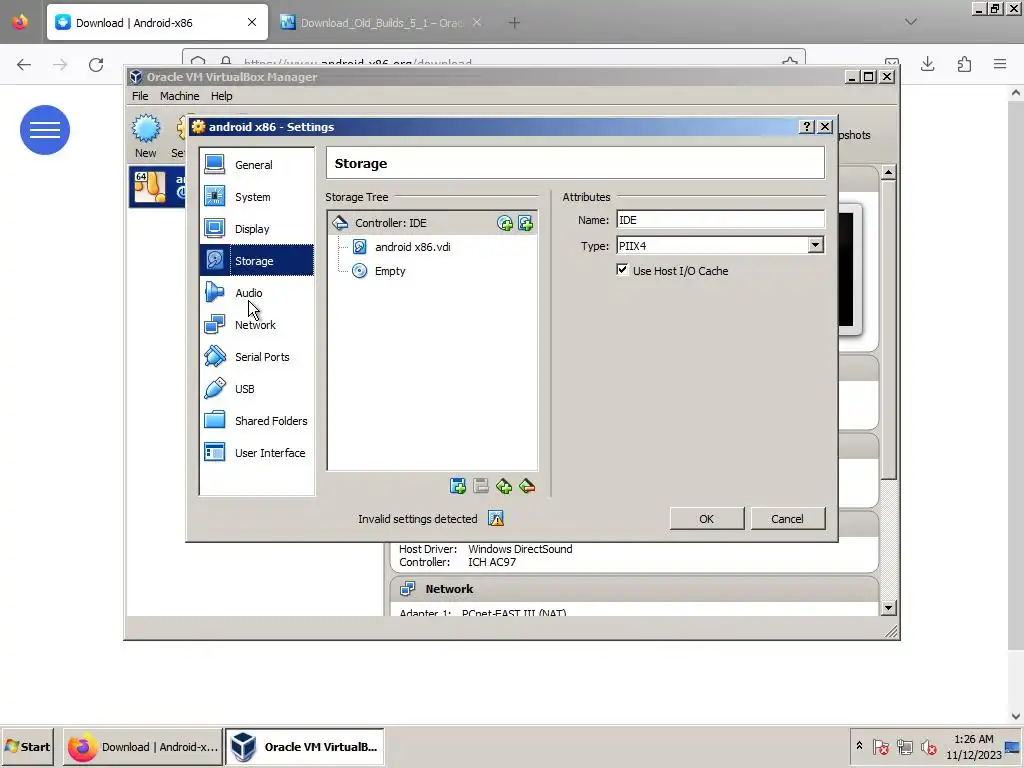1024x768 pixels.
Task: Open the General settings category
Action: [x=257, y=165]
